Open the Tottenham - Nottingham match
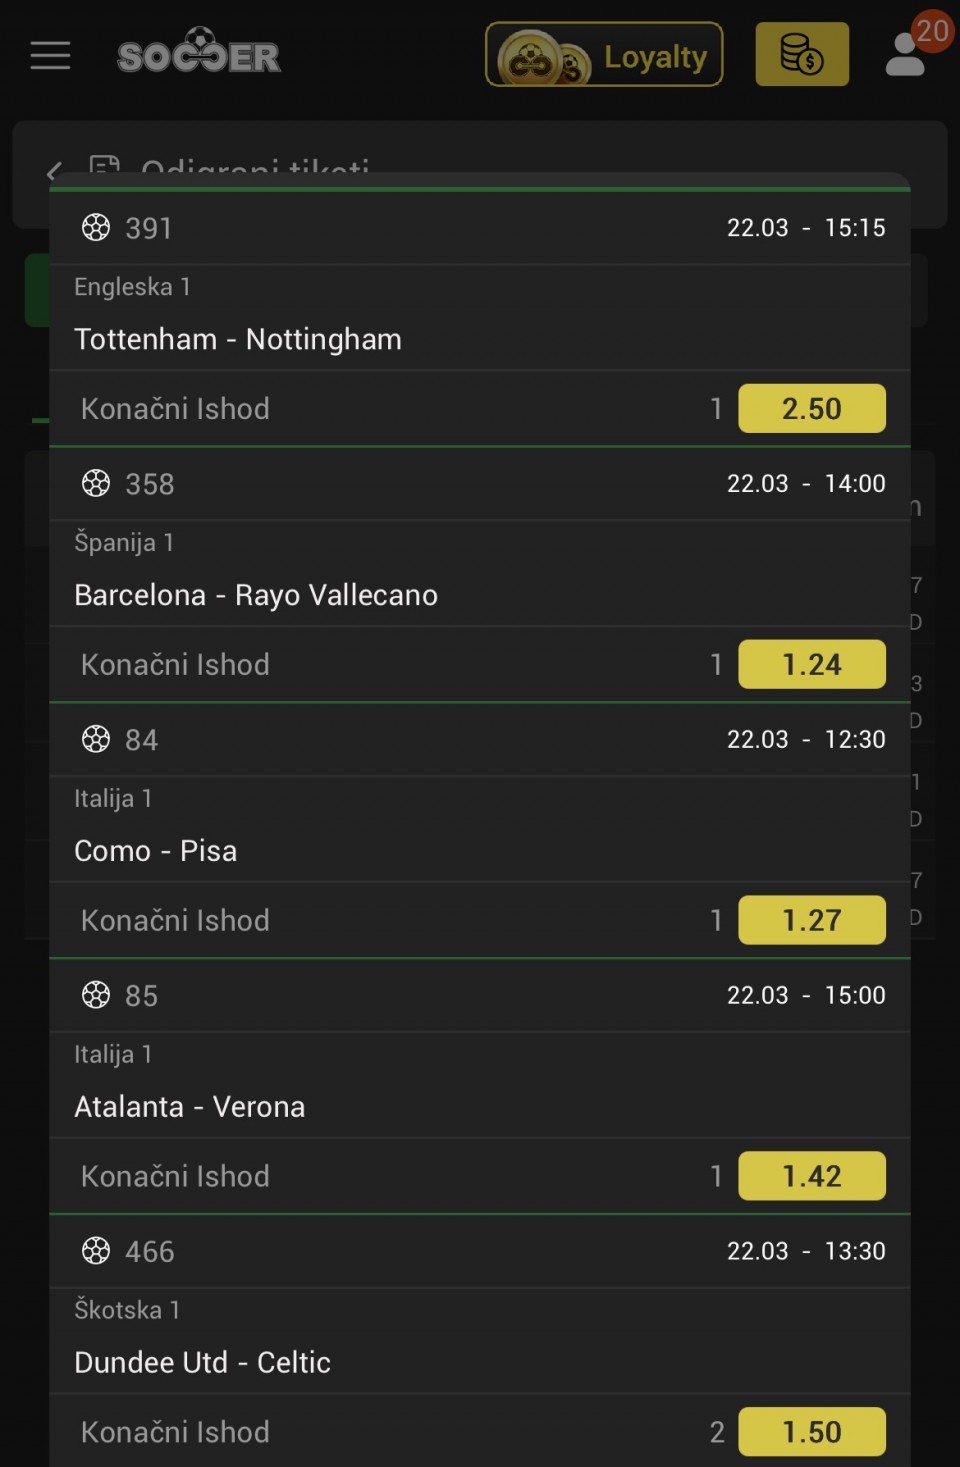Viewport: 960px width, 1467px height. tap(238, 340)
